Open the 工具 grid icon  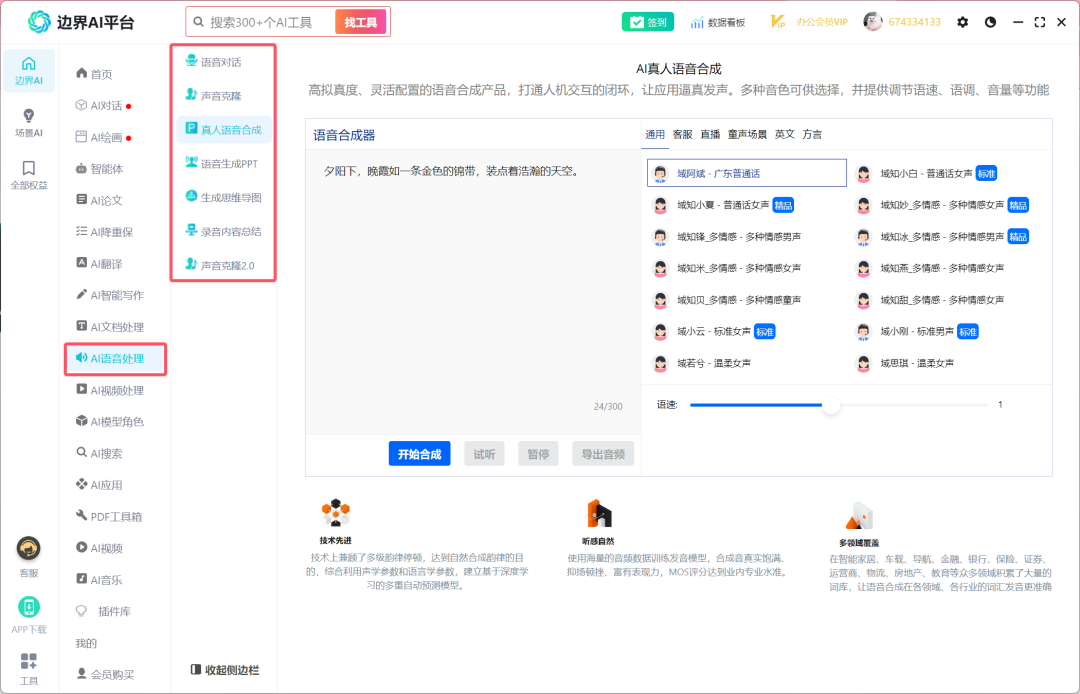(28, 662)
